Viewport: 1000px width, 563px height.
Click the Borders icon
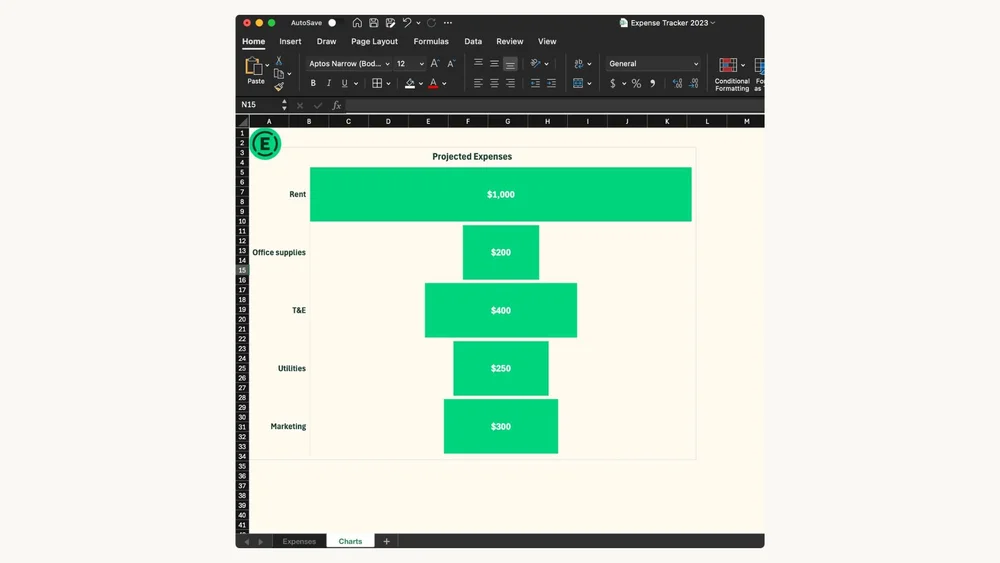point(377,84)
